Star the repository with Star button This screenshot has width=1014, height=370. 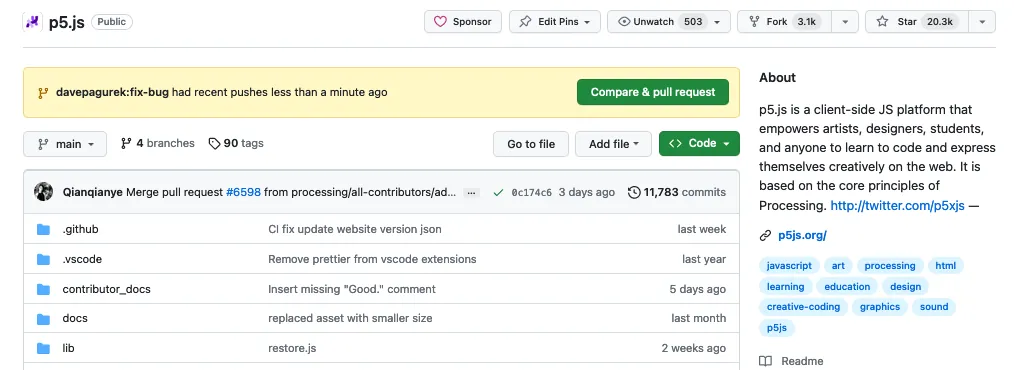pos(916,21)
